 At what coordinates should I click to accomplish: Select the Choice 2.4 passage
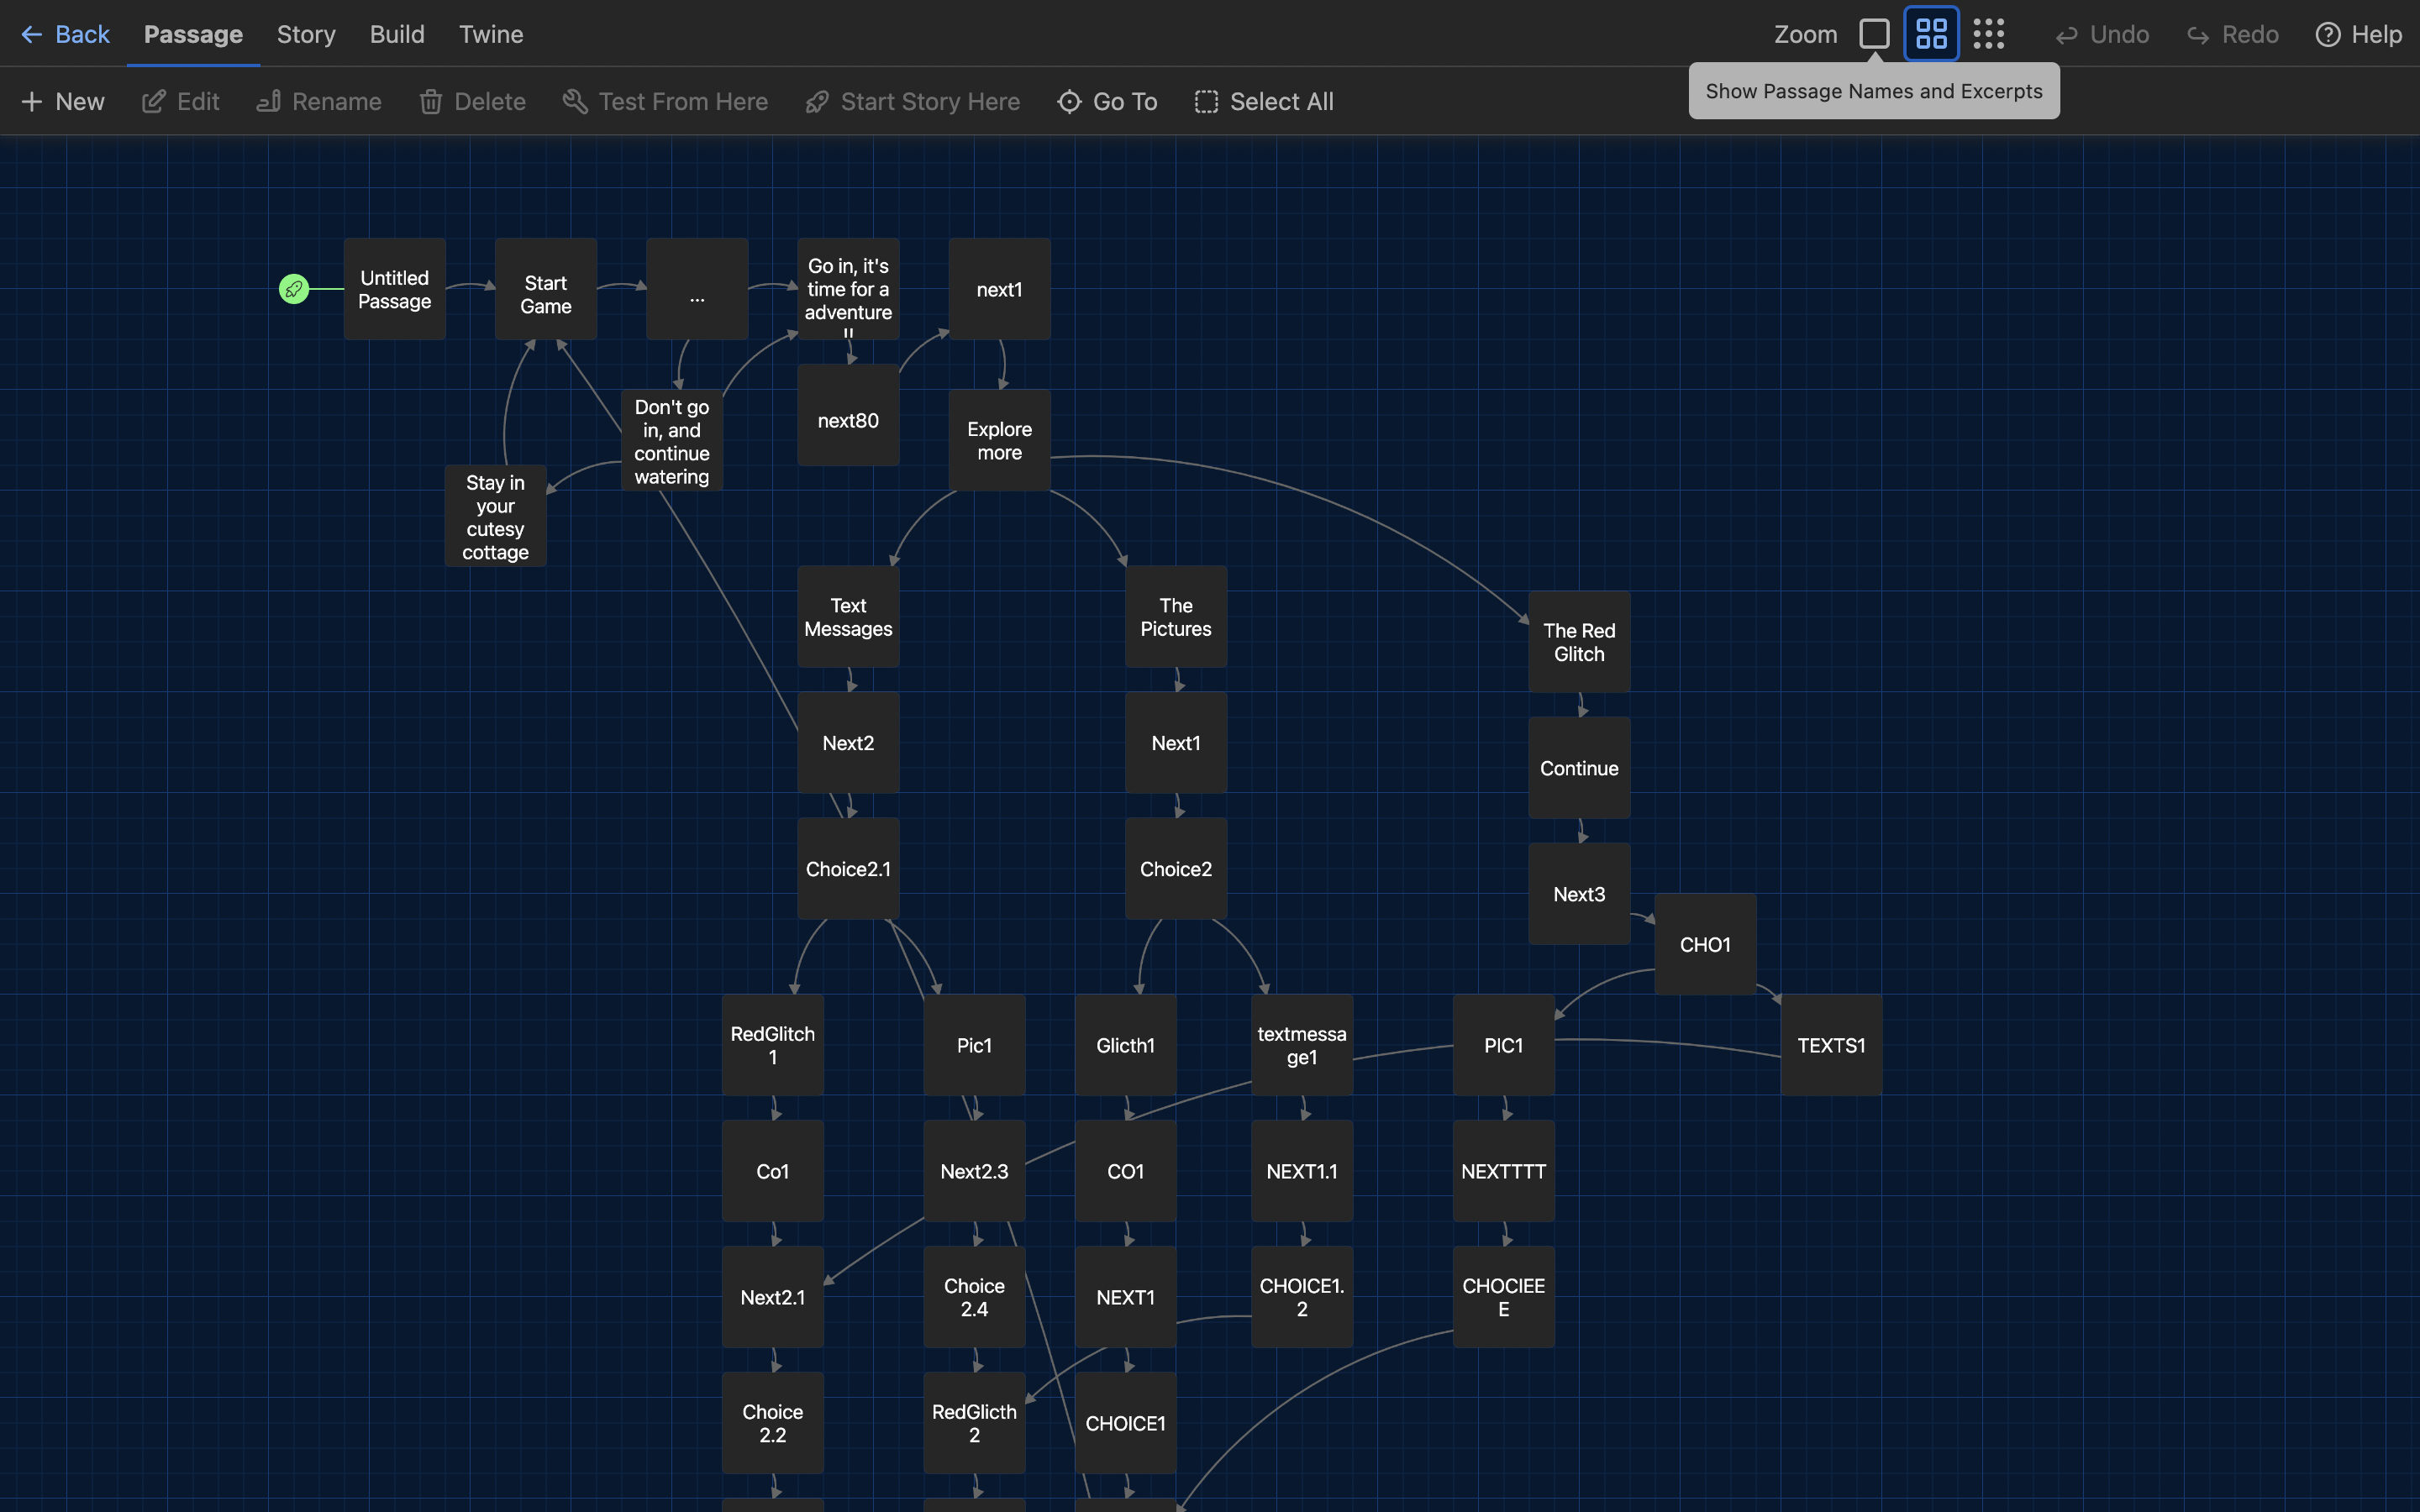click(974, 1297)
